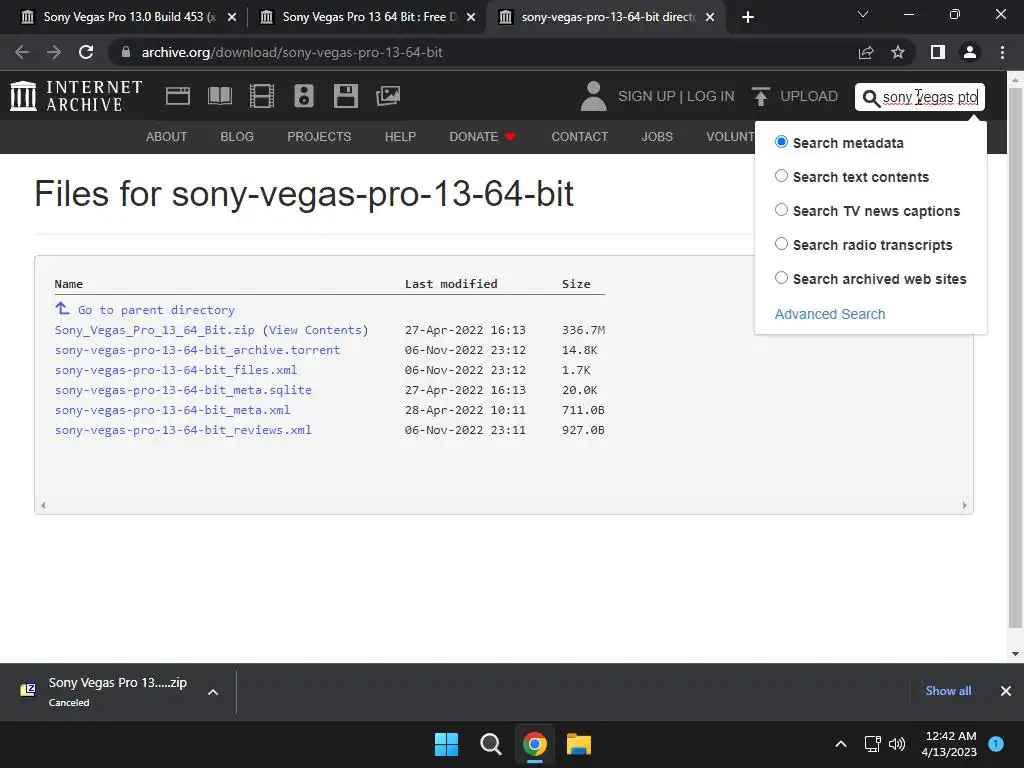Image resolution: width=1024 pixels, height=768 pixels.
Task: Click the browser forward arrow
Action: coord(54,52)
